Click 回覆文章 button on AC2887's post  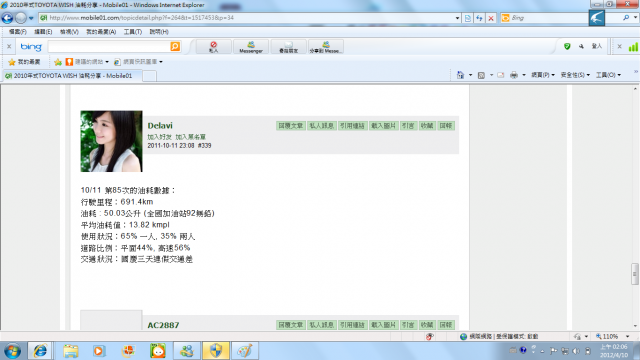point(291,325)
